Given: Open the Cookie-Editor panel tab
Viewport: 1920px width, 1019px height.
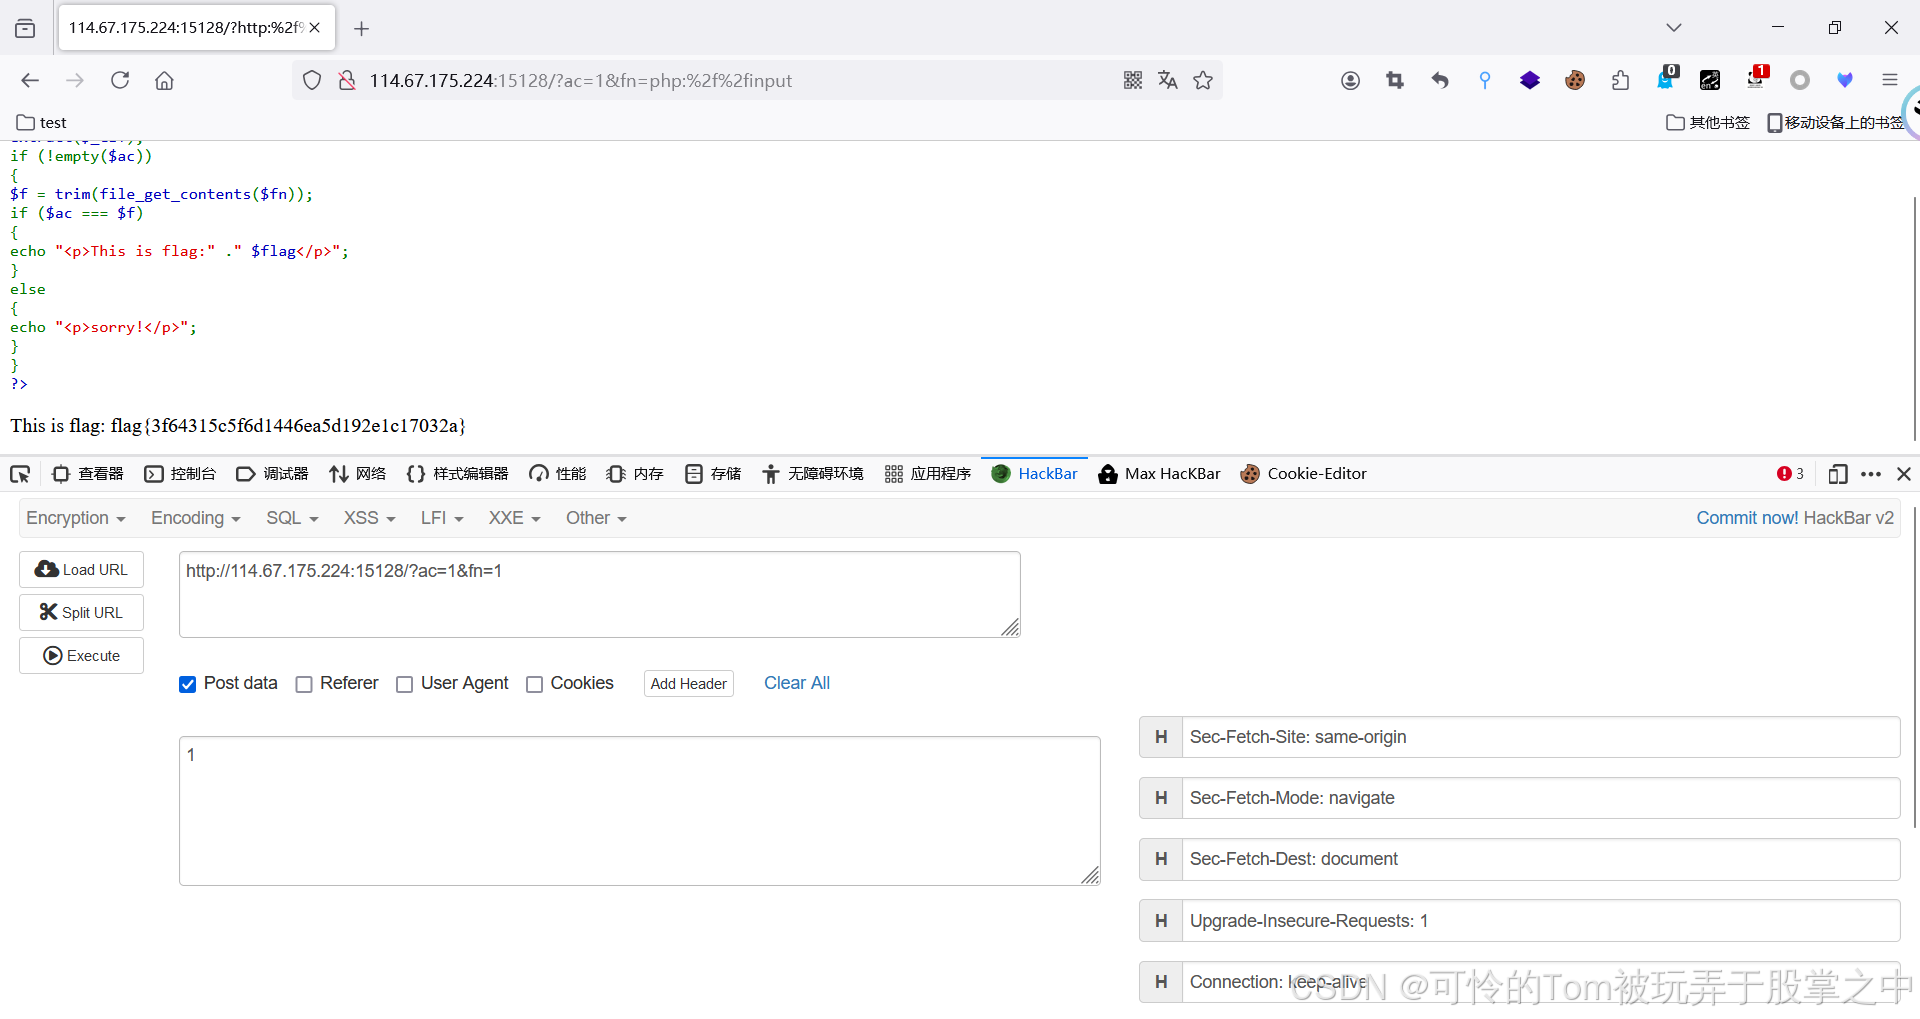Looking at the screenshot, I should tap(1303, 474).
